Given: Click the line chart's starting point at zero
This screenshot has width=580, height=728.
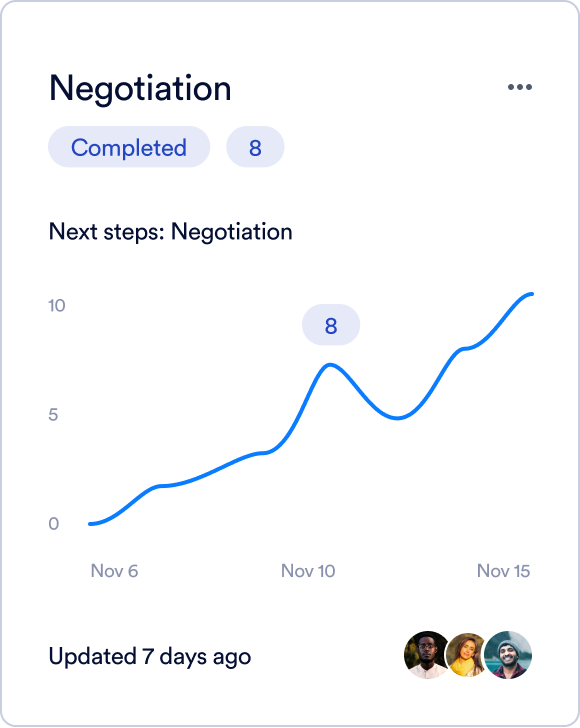Looking at the screenshot, I should click(x=90, y=524).
